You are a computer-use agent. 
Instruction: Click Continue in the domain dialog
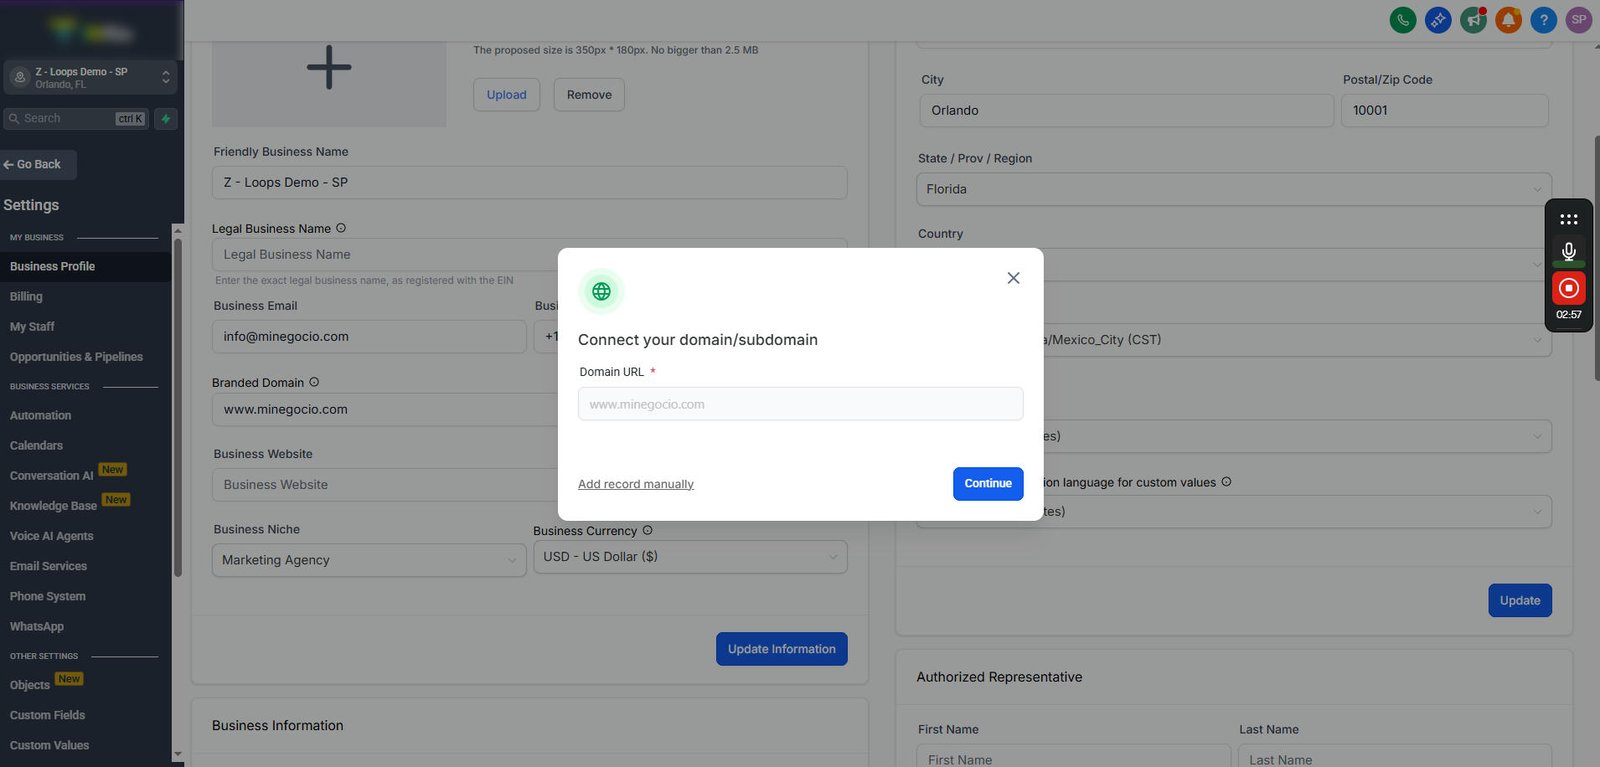point(988,484)
